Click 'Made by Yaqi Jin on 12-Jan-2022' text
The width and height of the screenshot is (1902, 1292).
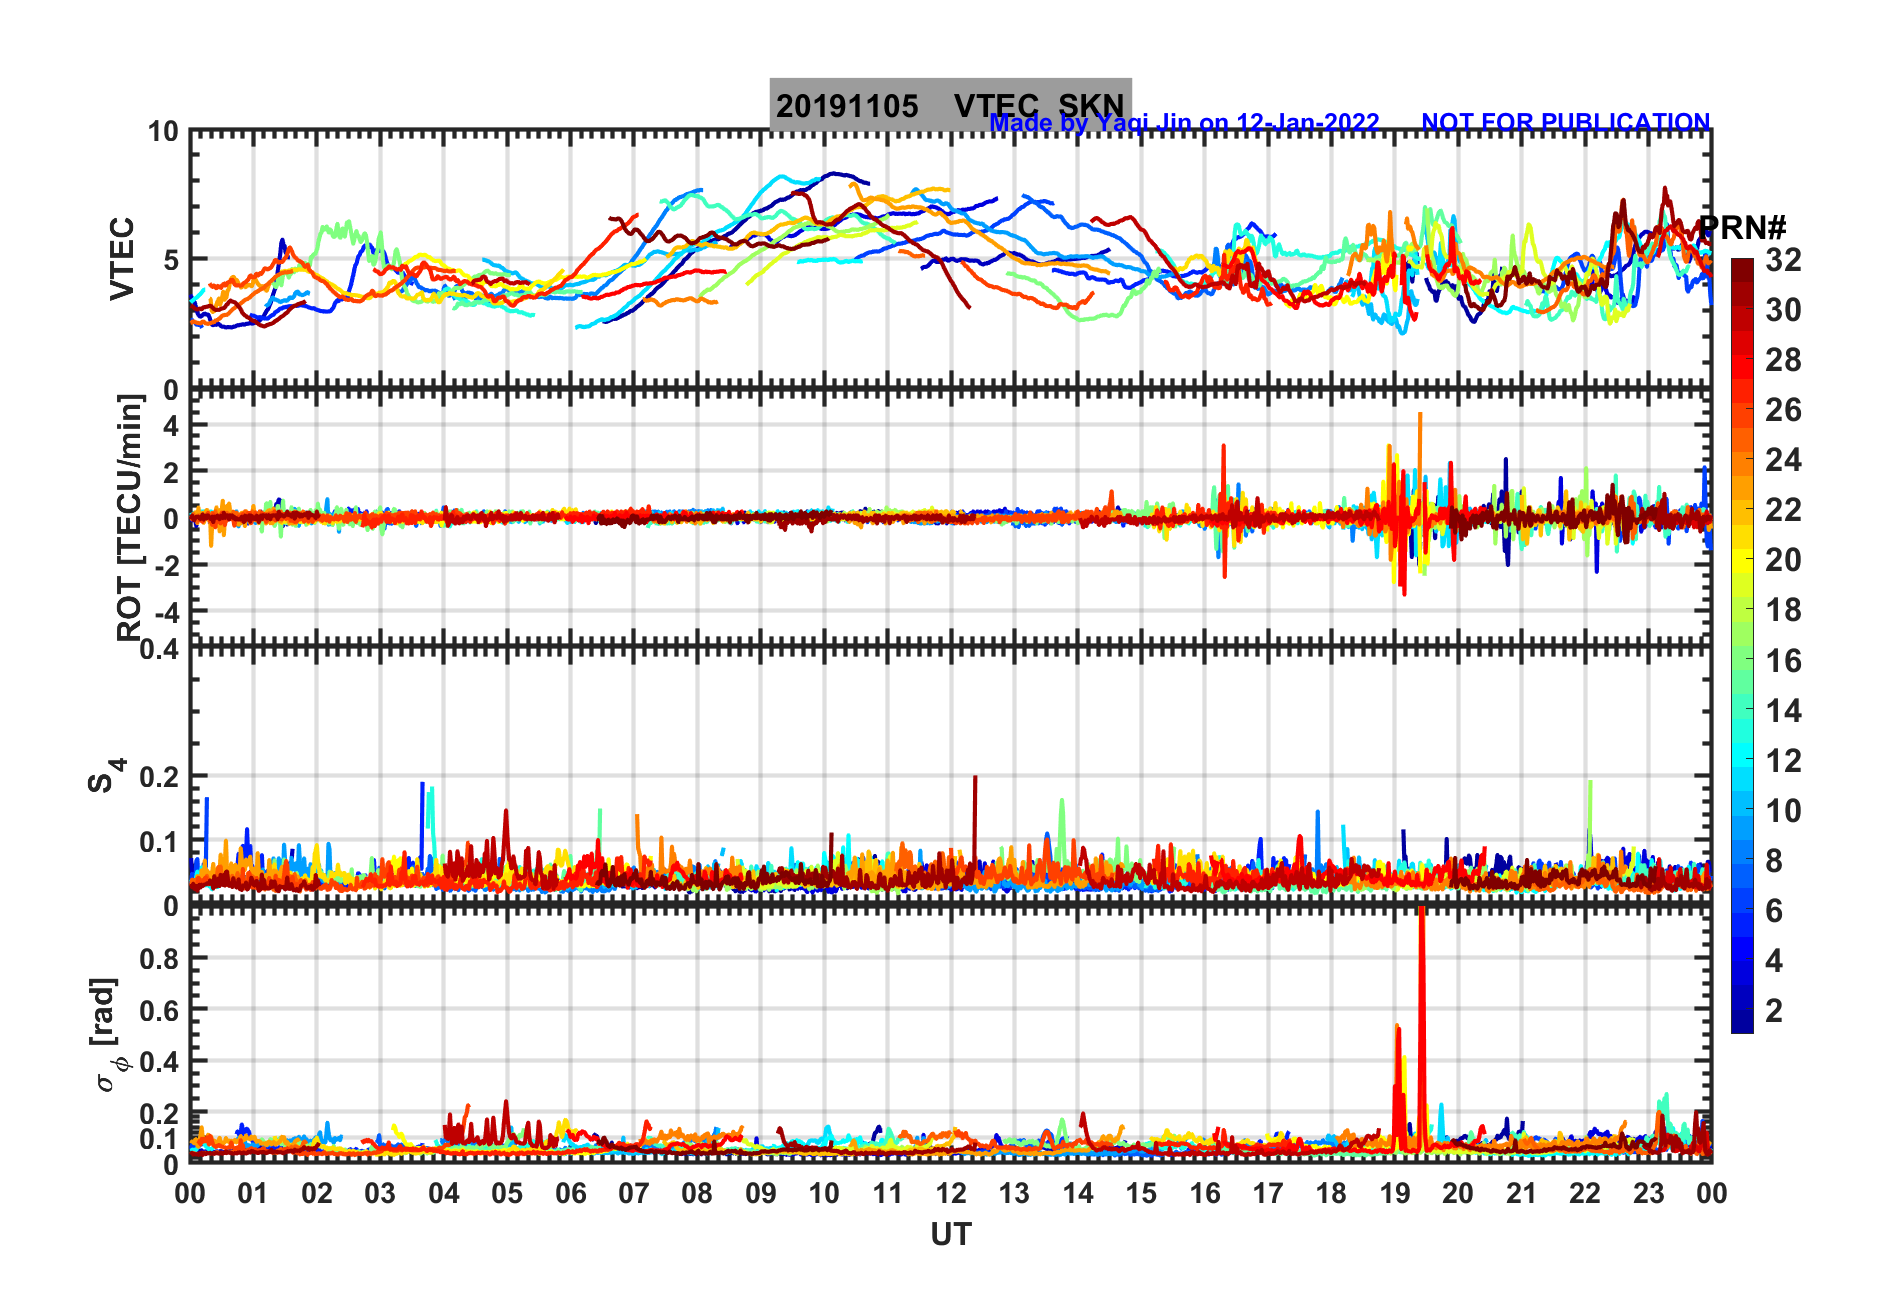[x=1184, y=123]
